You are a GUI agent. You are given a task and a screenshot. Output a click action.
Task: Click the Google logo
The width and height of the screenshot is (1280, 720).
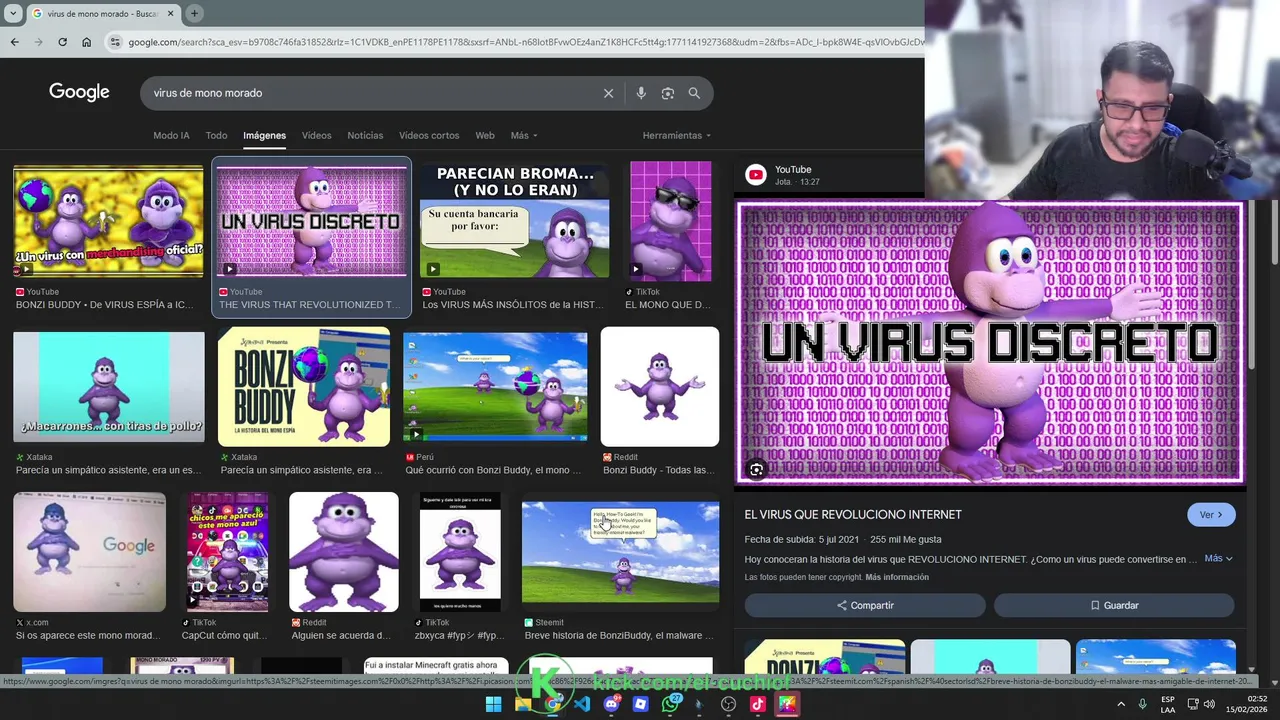(x=79, y=92)
